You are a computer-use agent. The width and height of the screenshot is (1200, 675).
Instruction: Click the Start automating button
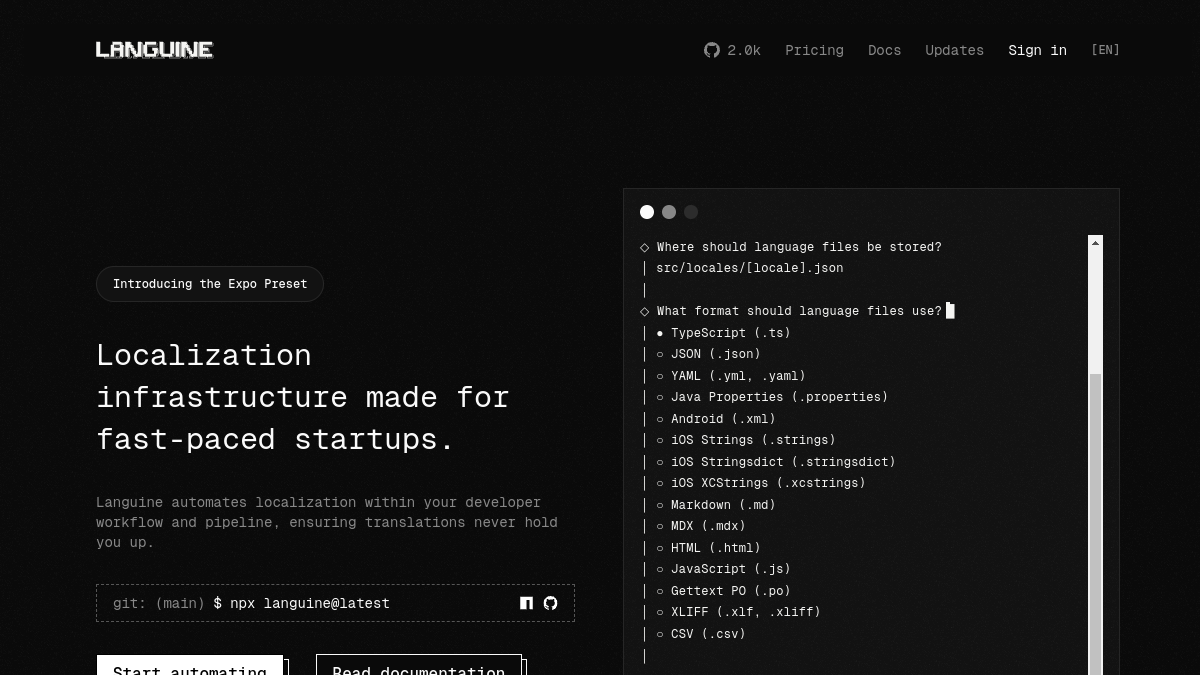tap(190, 665)
